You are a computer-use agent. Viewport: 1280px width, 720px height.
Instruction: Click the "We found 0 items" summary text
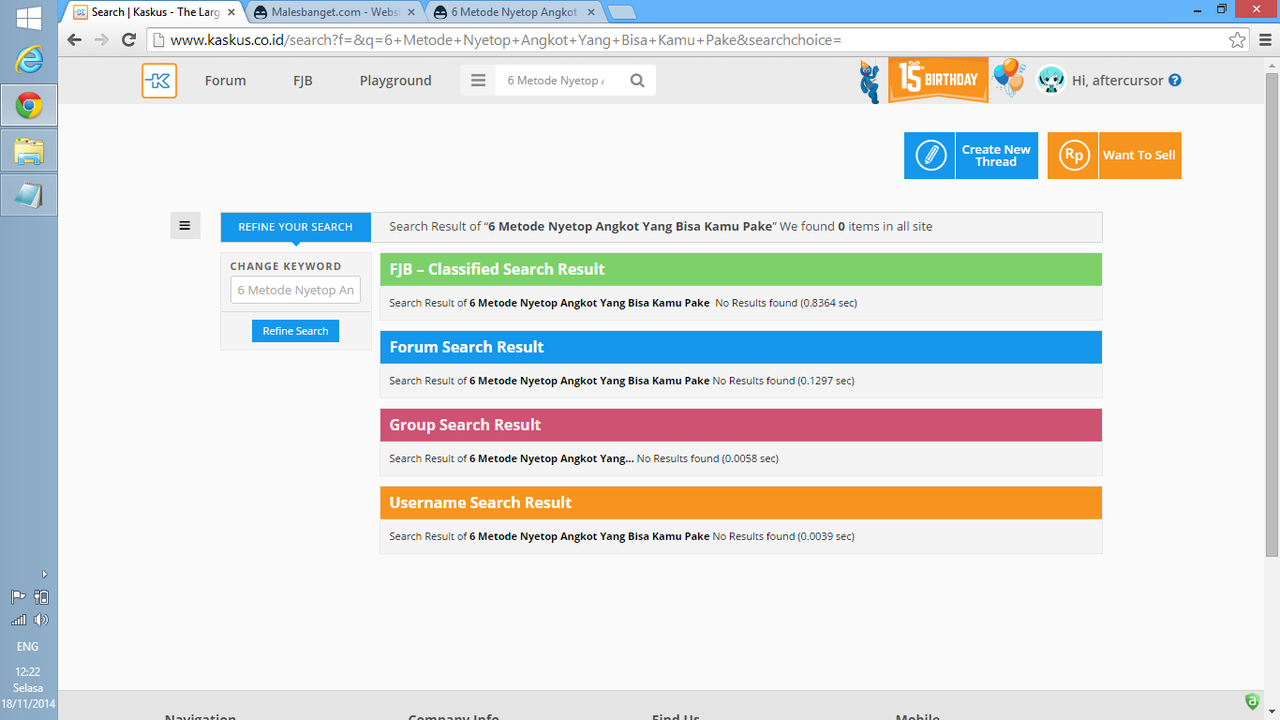click(856, 227)
